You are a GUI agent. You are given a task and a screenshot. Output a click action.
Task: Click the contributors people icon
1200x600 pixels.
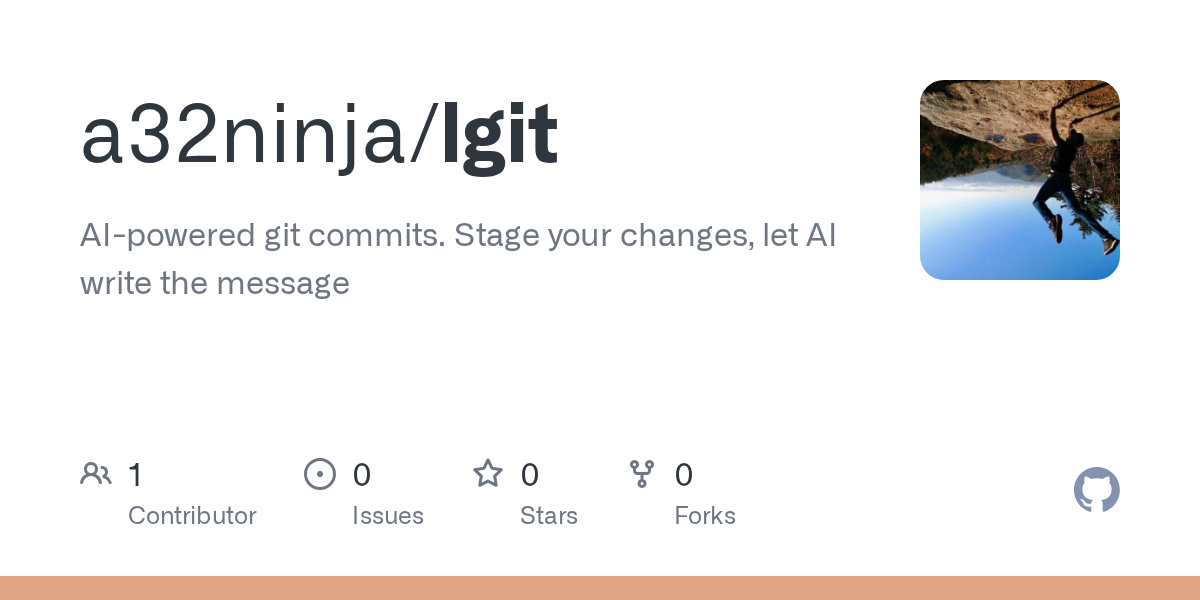click(x=96, y=474)
